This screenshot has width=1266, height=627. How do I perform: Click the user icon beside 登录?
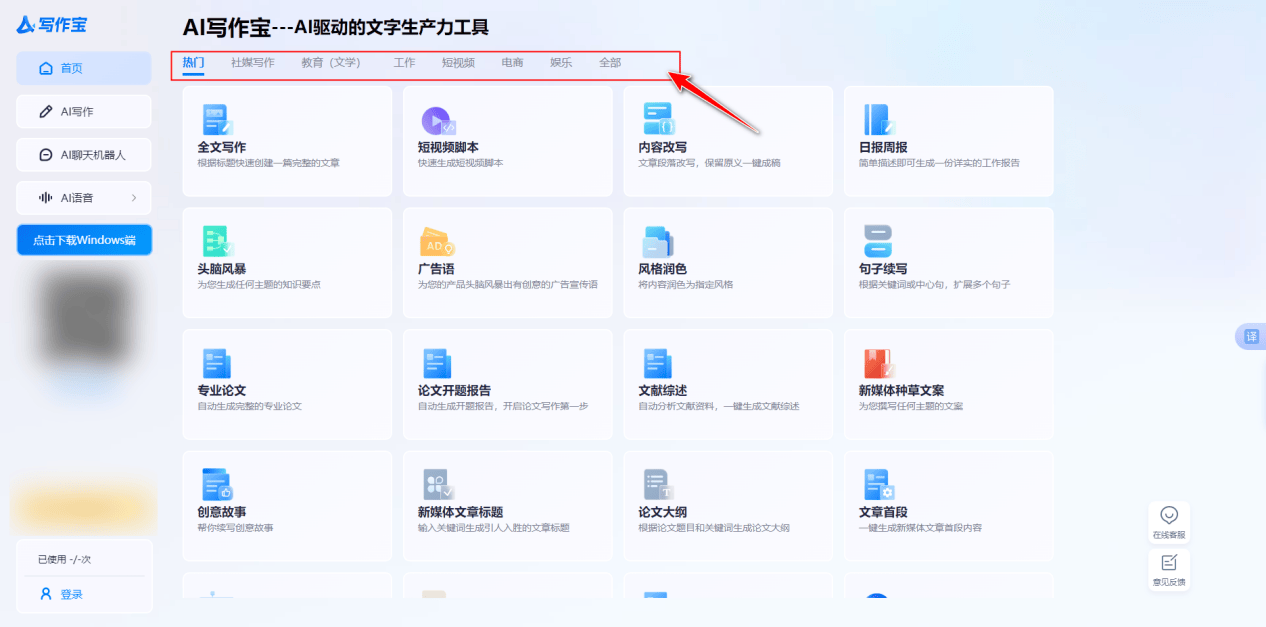coord(45,594)
